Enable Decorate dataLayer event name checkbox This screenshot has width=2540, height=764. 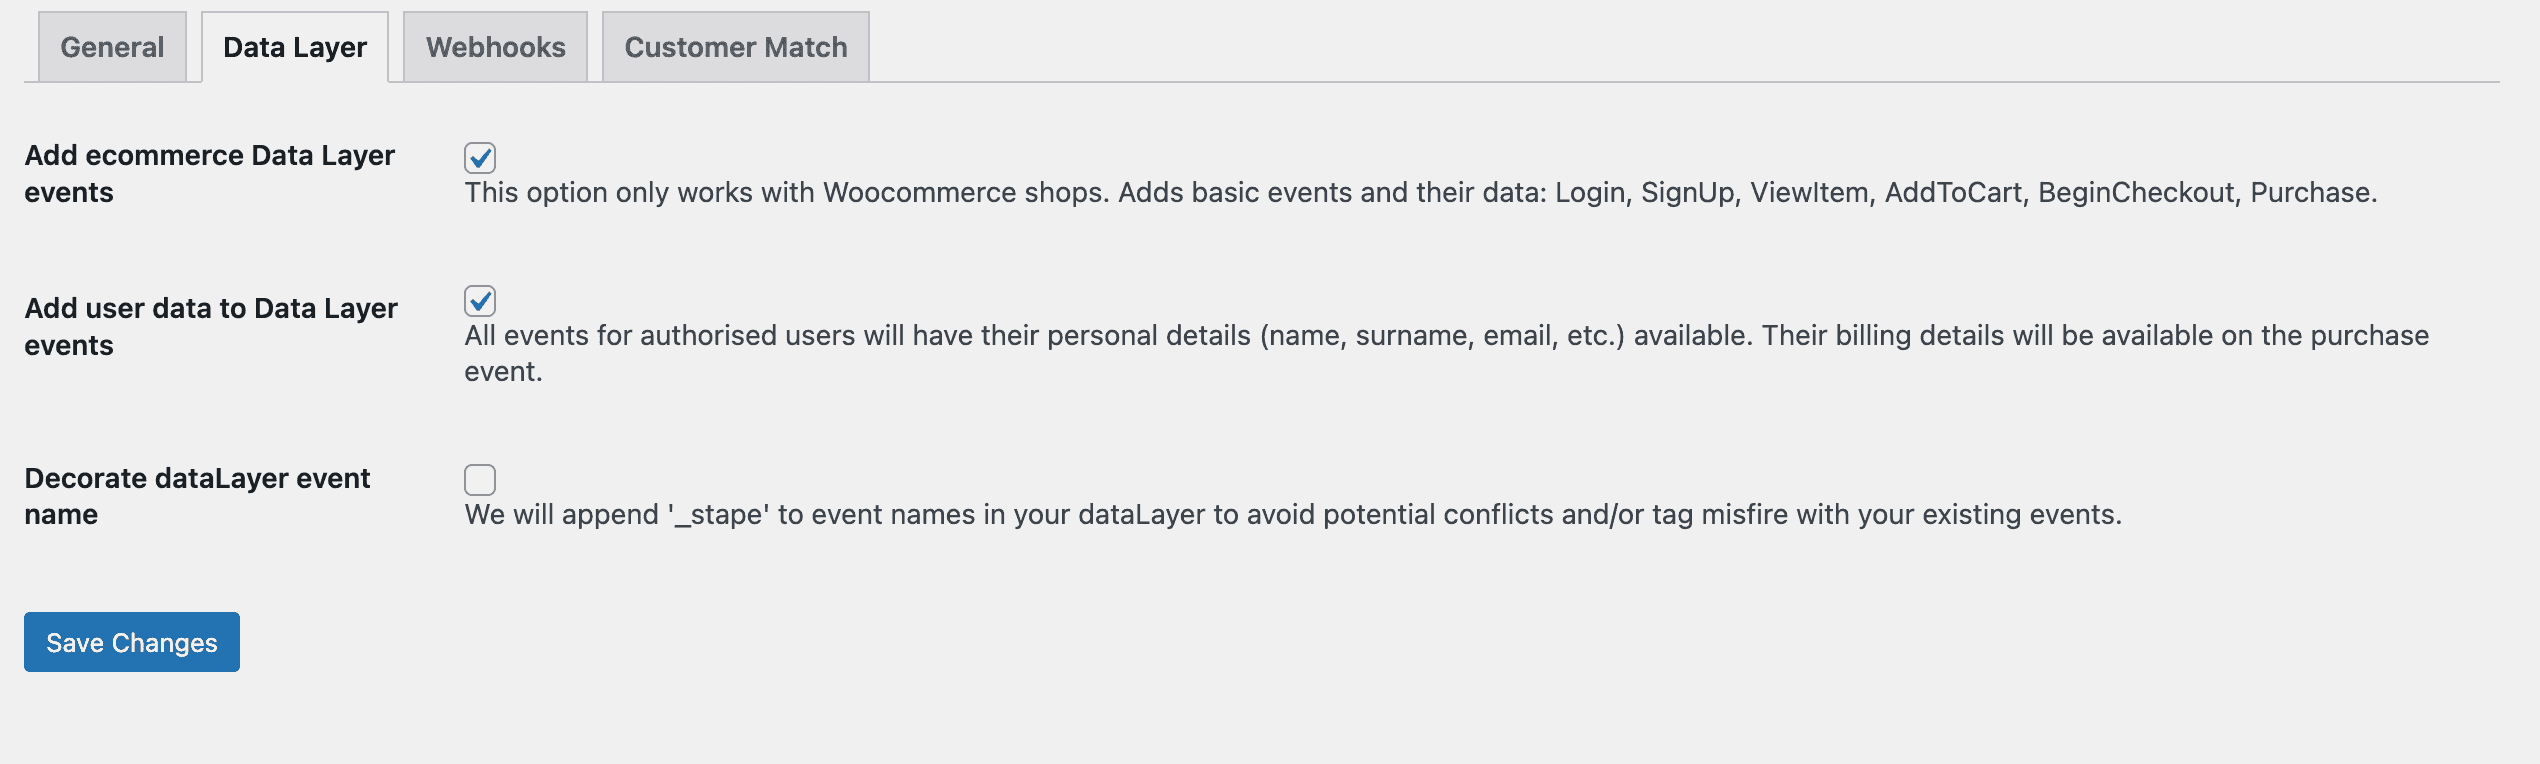480,479
